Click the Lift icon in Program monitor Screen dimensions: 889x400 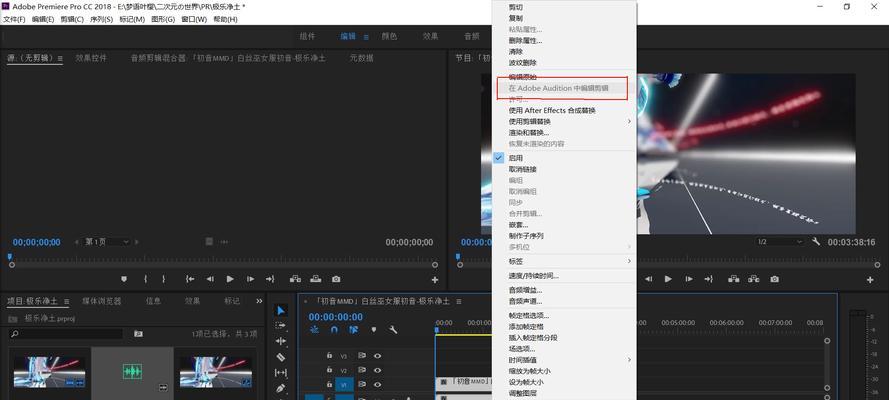point(734,279)
